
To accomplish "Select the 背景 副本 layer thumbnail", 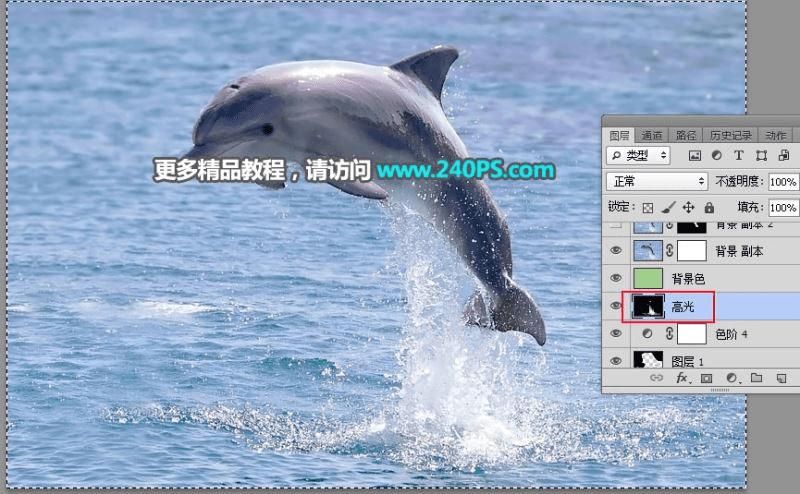I will tap(648, 251).
